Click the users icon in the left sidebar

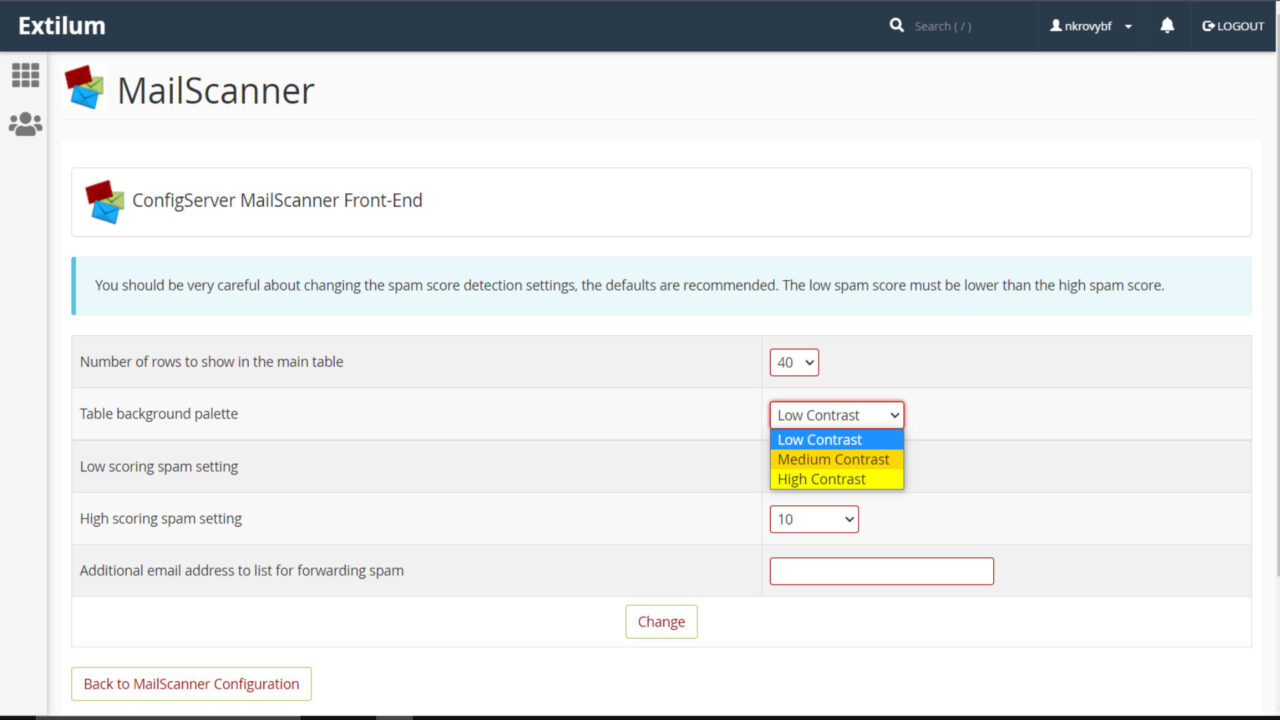pyautogui.click(x=25, y=123)
